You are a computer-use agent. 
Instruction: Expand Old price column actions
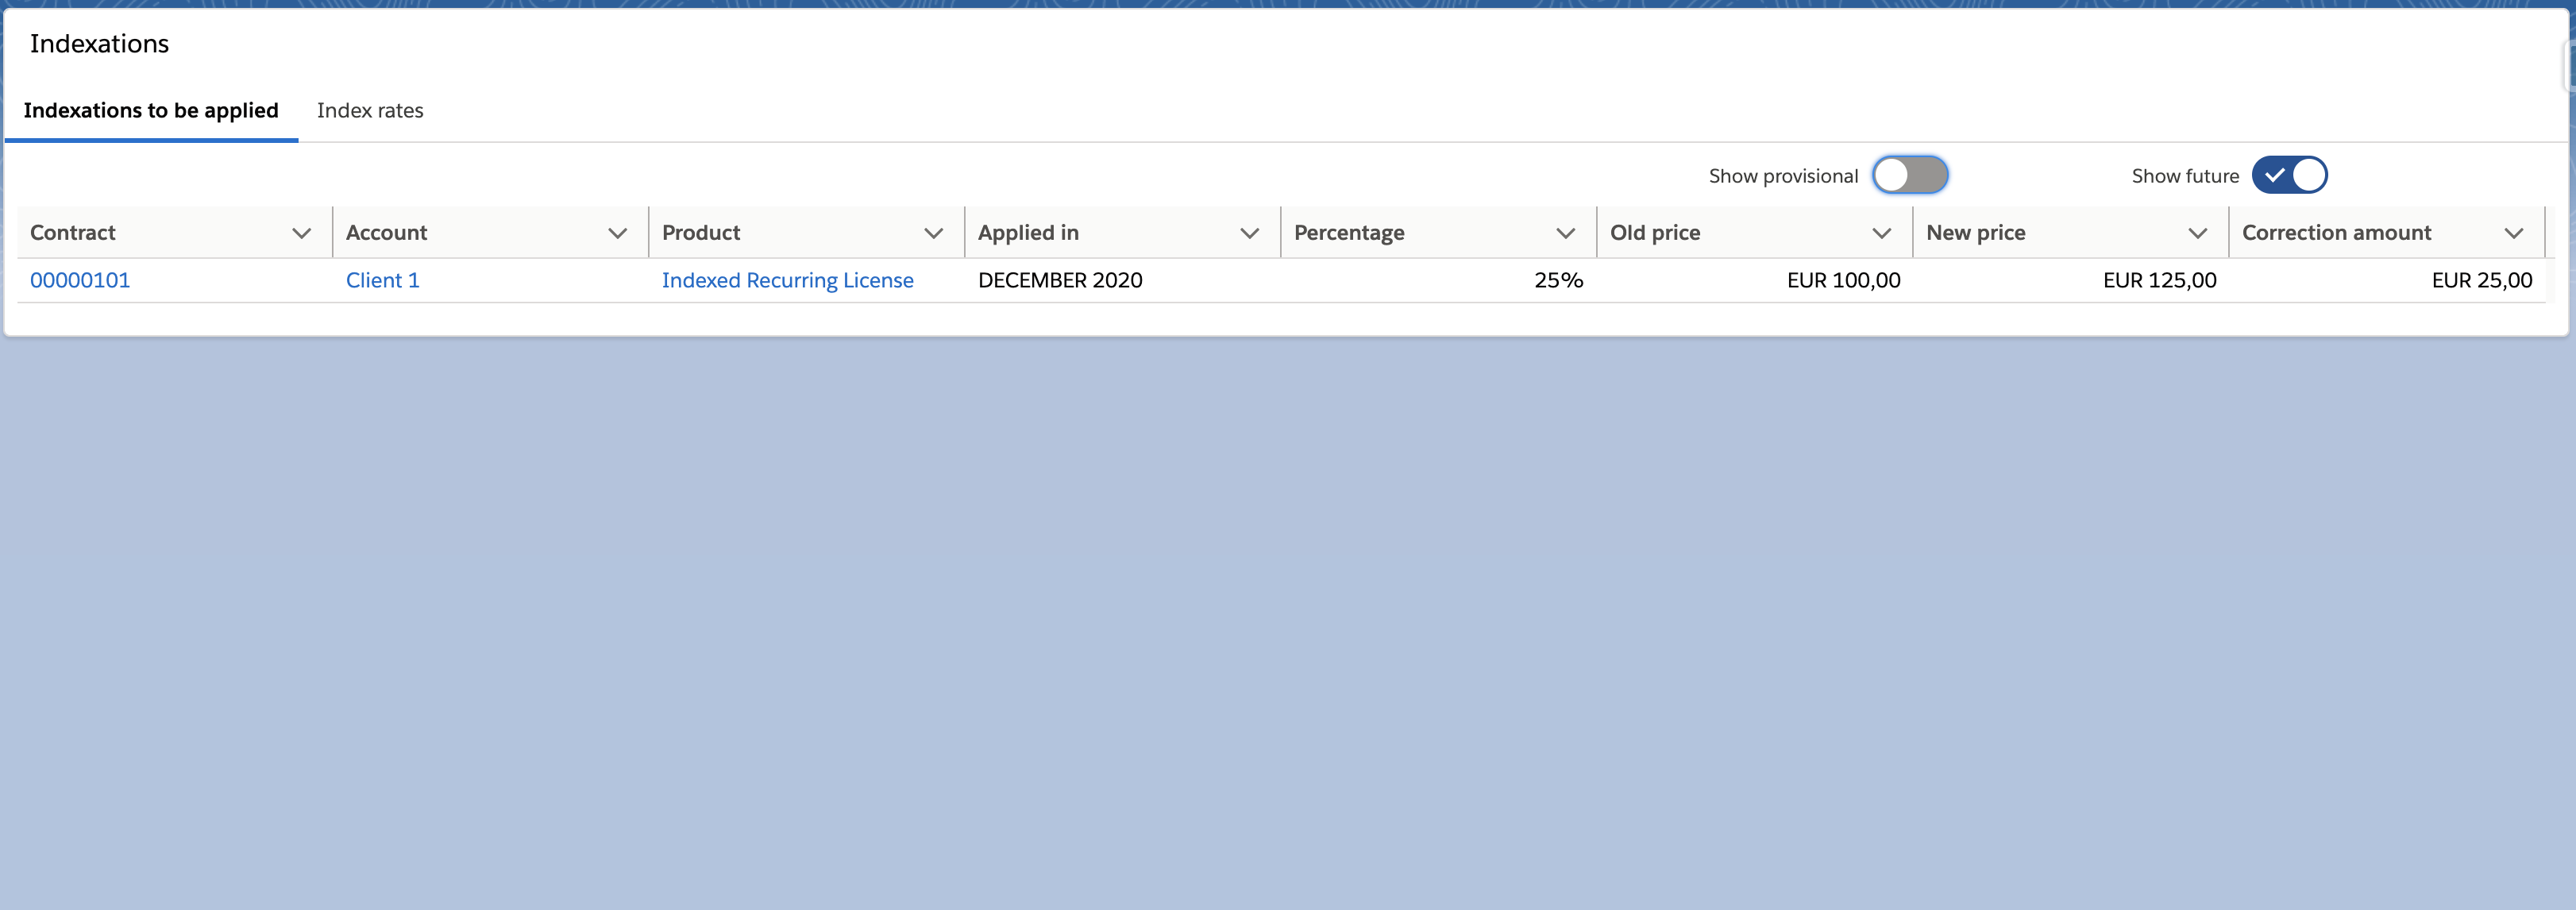click(x=1881, y=233)
